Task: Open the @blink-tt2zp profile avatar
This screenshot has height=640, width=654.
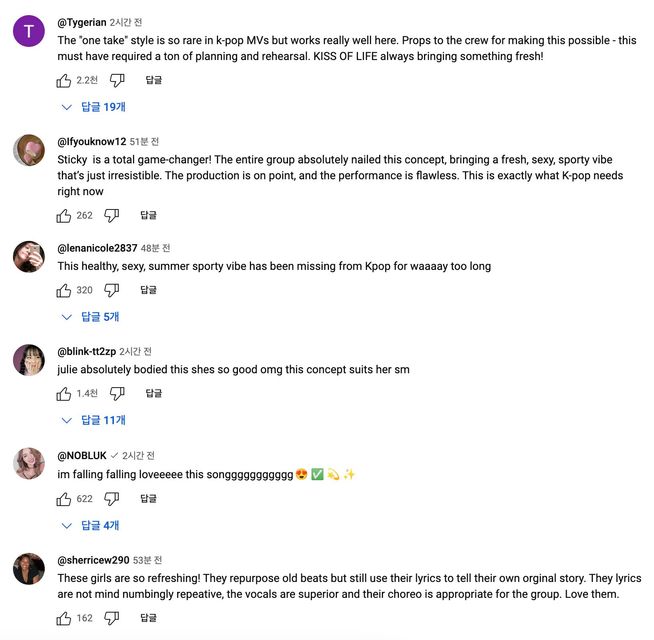Action: pos(28,360)
